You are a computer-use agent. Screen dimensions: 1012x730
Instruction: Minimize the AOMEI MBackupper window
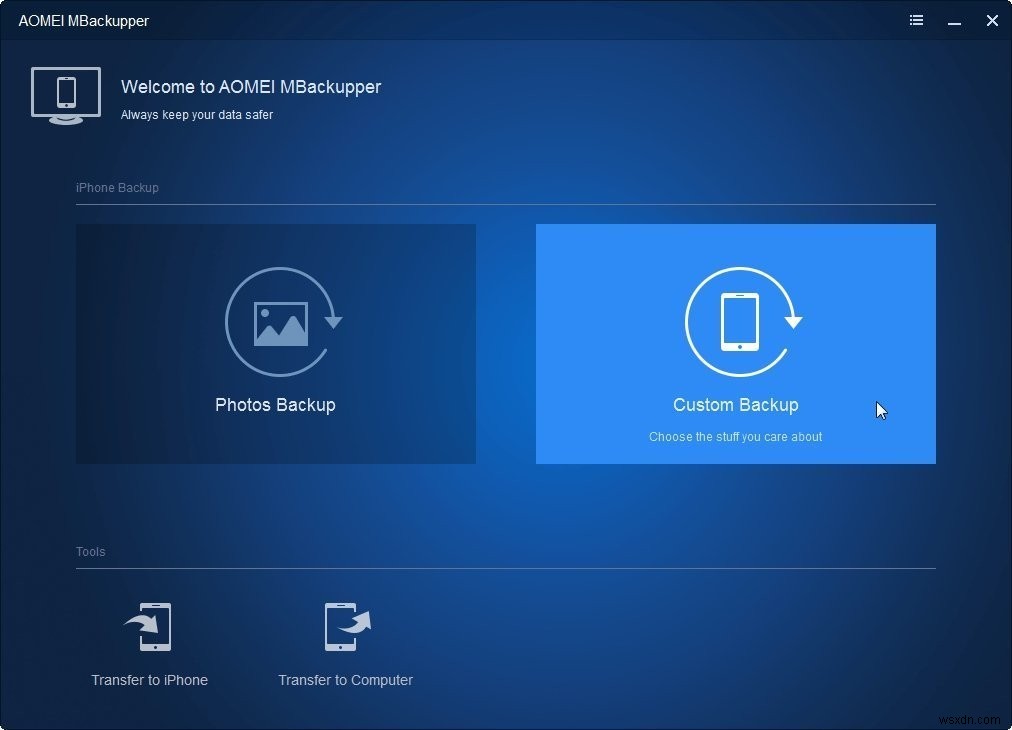(954, 20)
